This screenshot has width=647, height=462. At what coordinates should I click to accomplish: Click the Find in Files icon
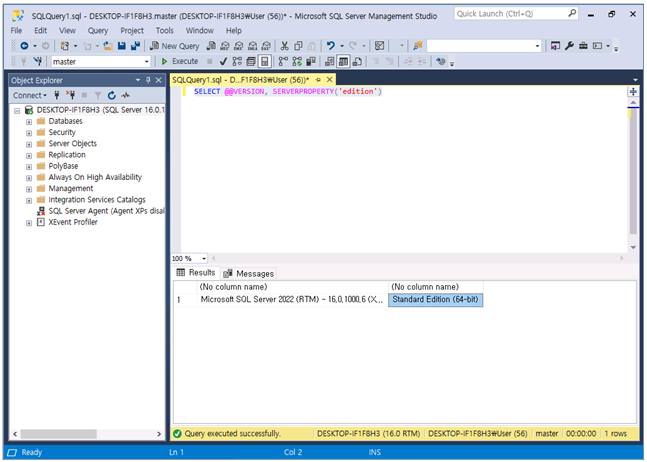tap(418, 46)
